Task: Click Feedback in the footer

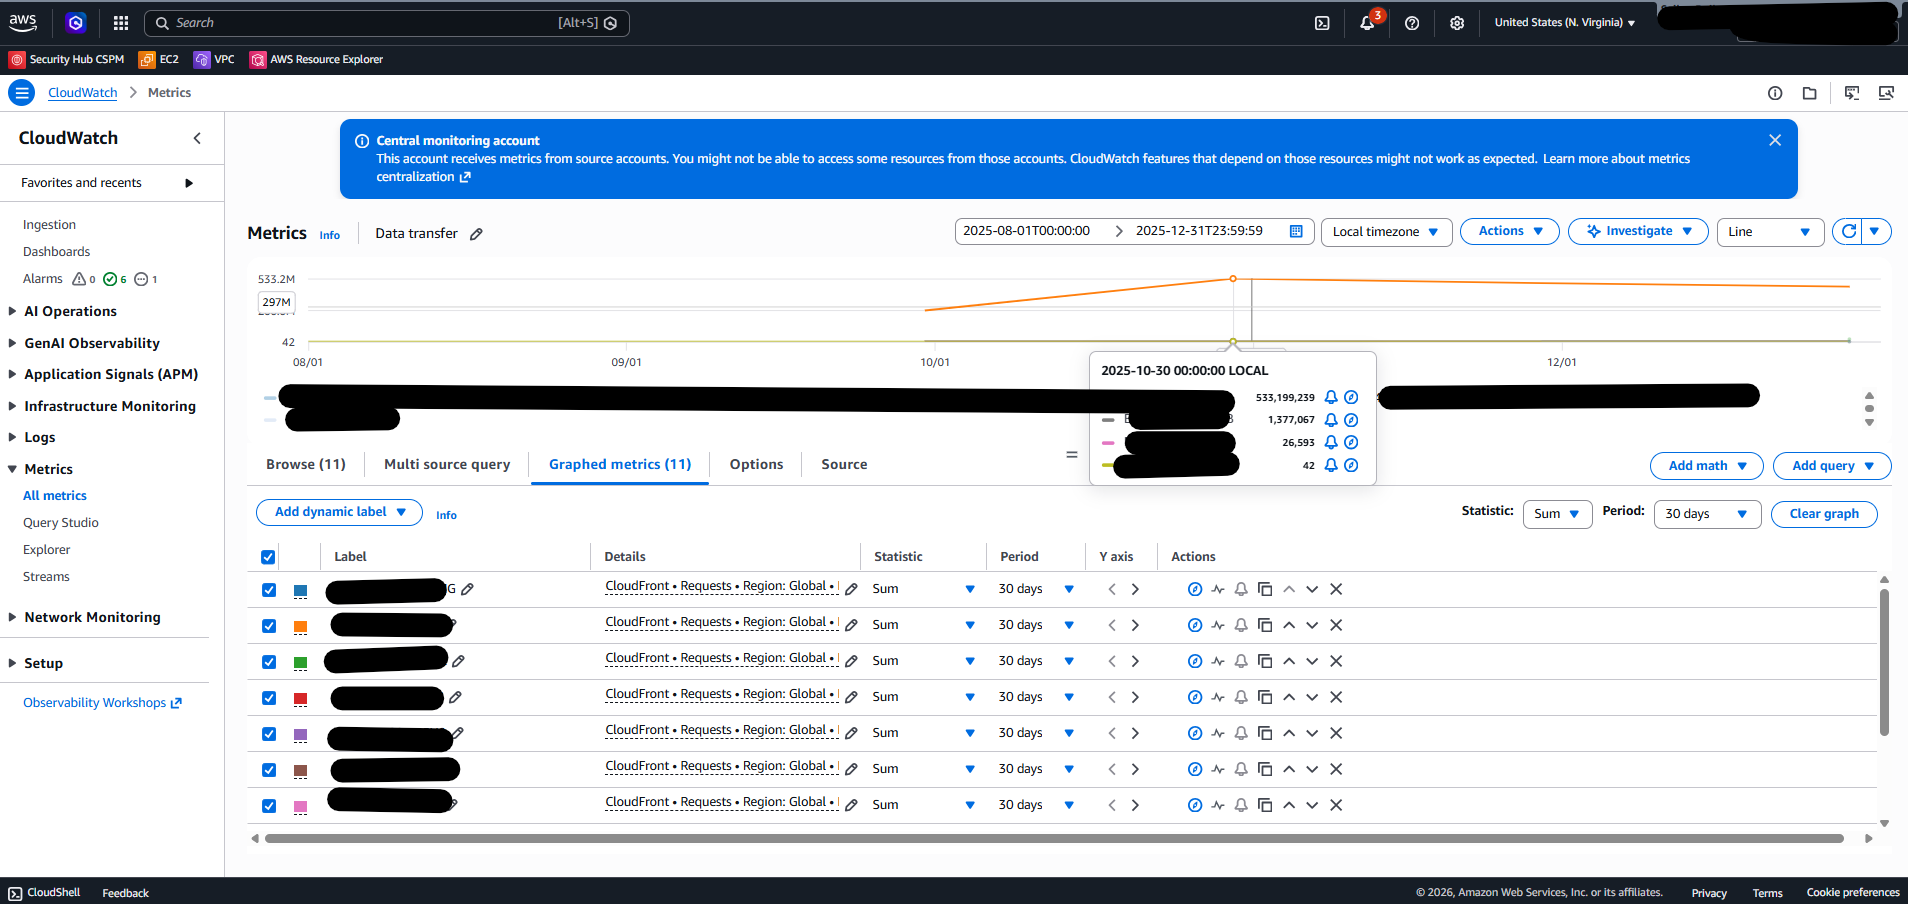Action: pos(125,893)
